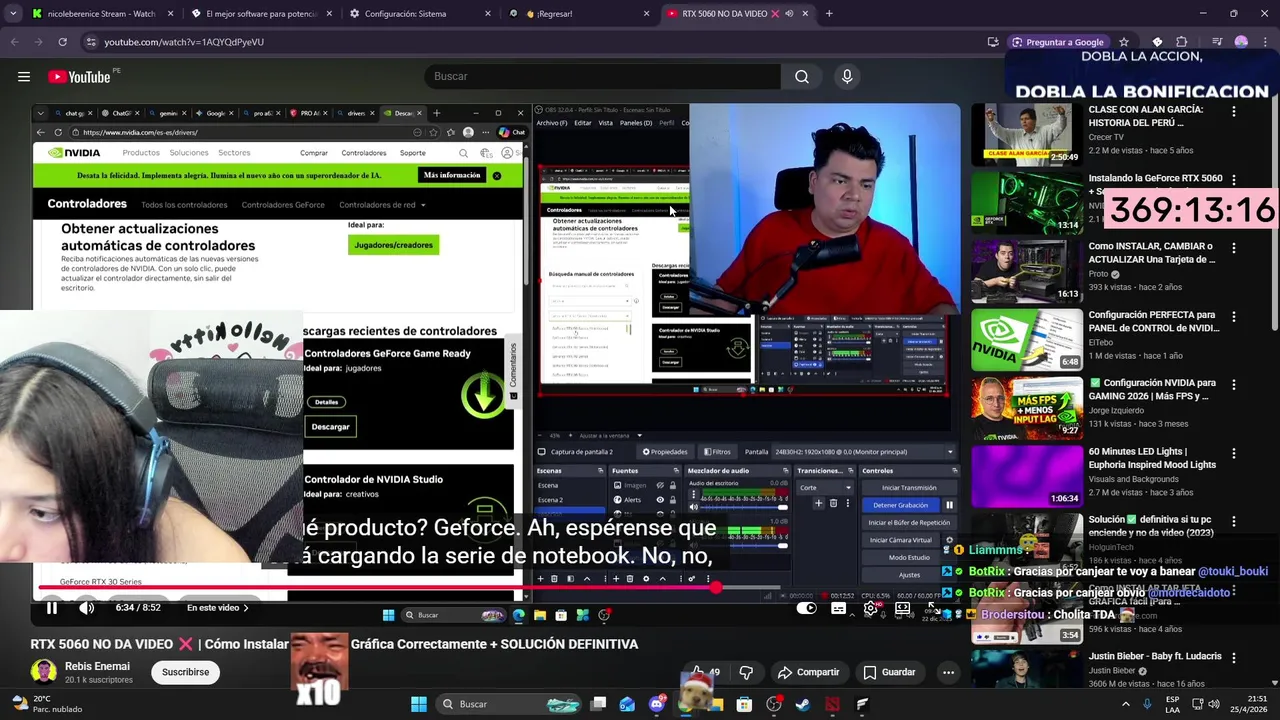Open Steam from the taskbar
Screen dimensions: 1280x720
pyautogui.click(x=803, y=704)
